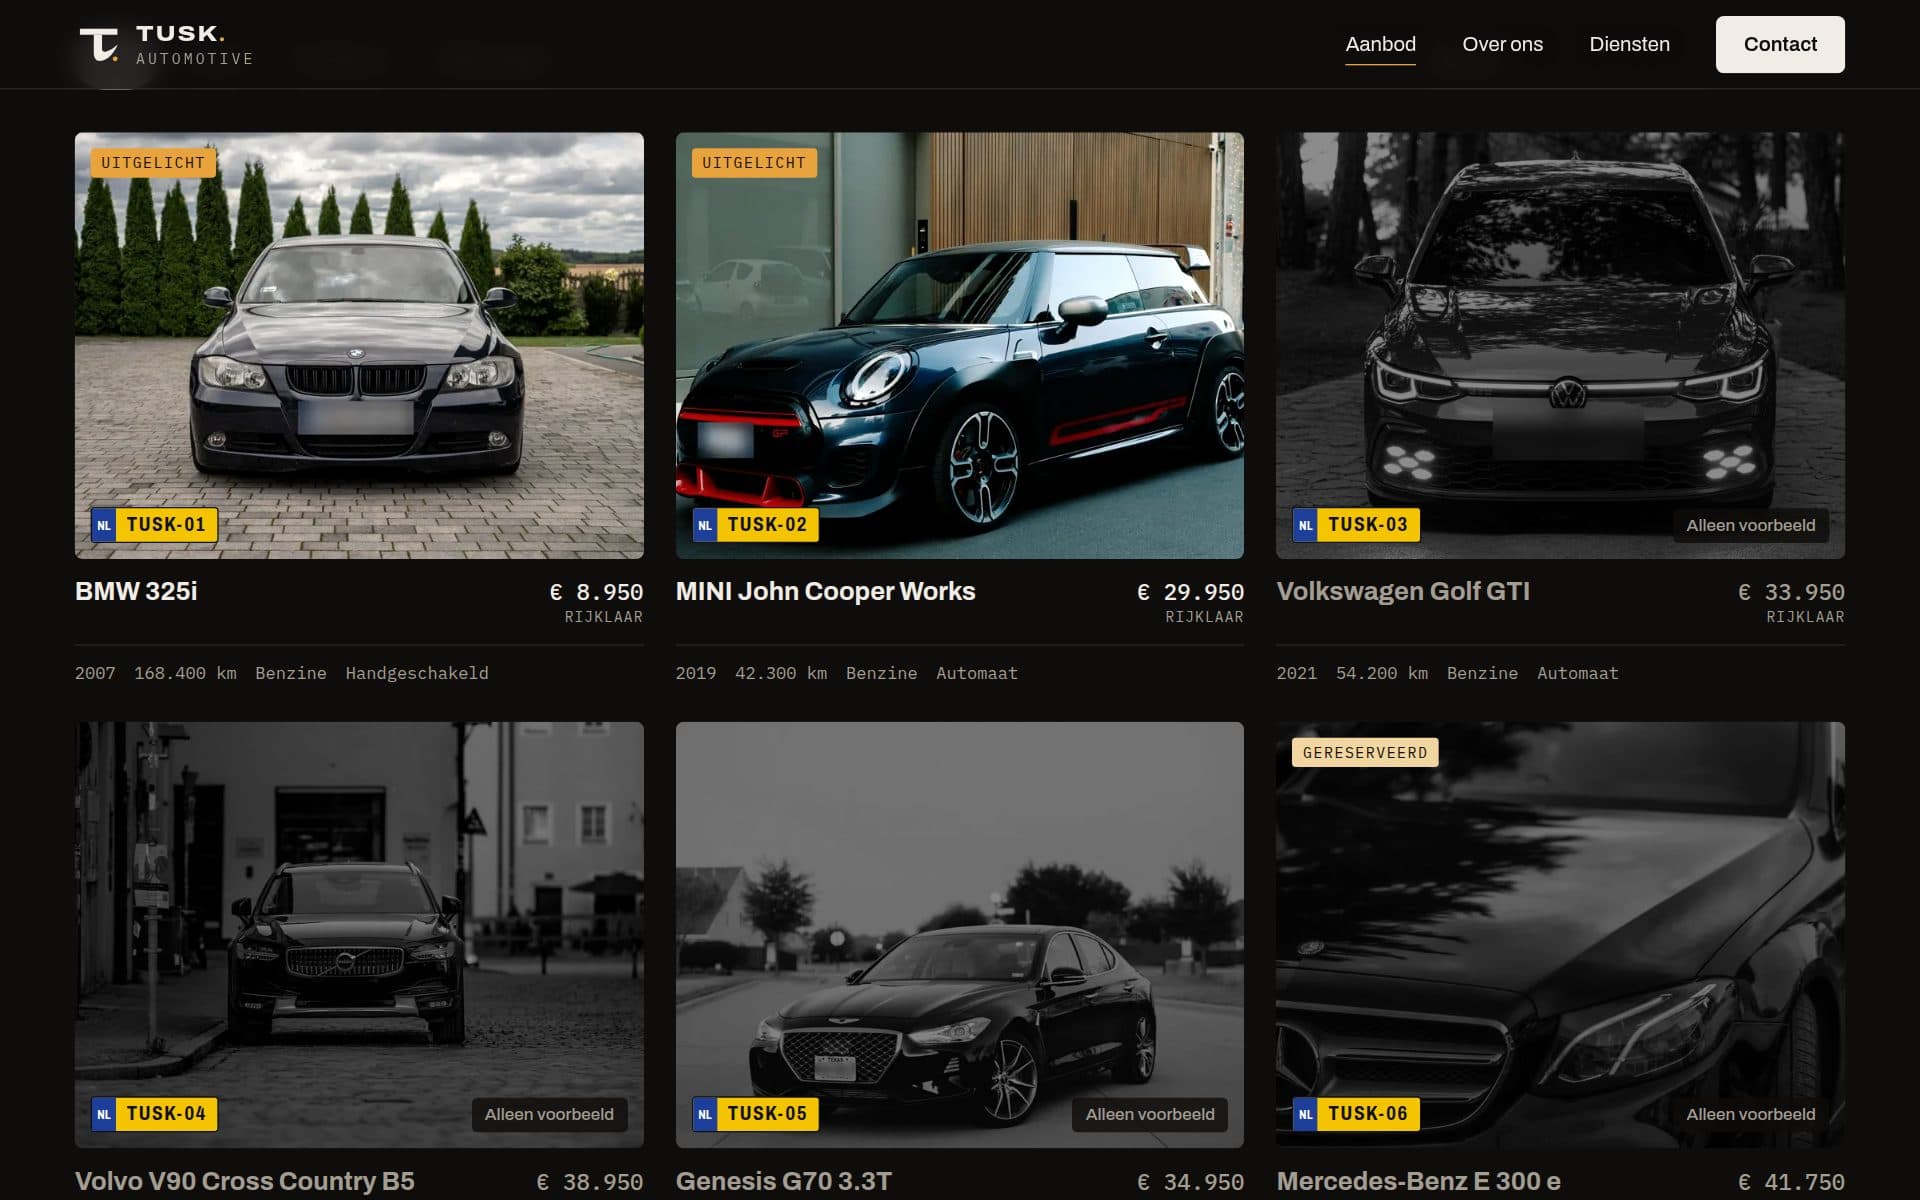Open the BMW 325i listing title

(x=136, y=591)
